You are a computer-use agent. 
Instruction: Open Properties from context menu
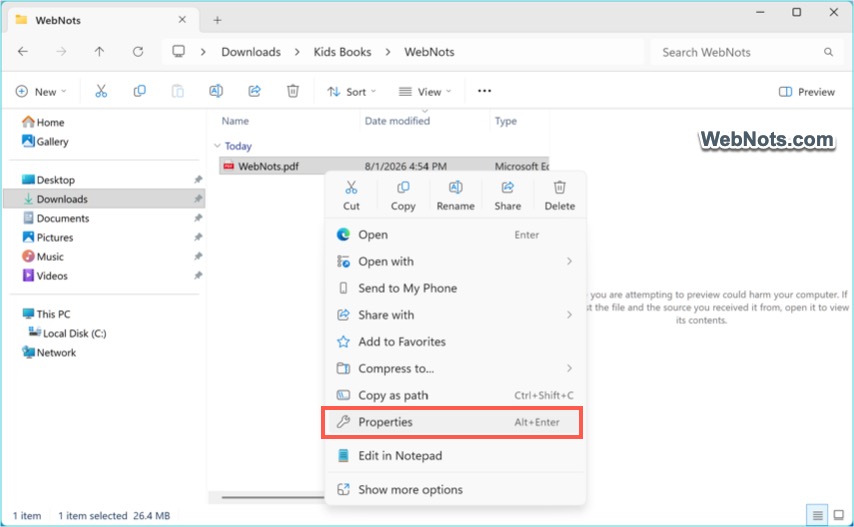coord(453,422)
